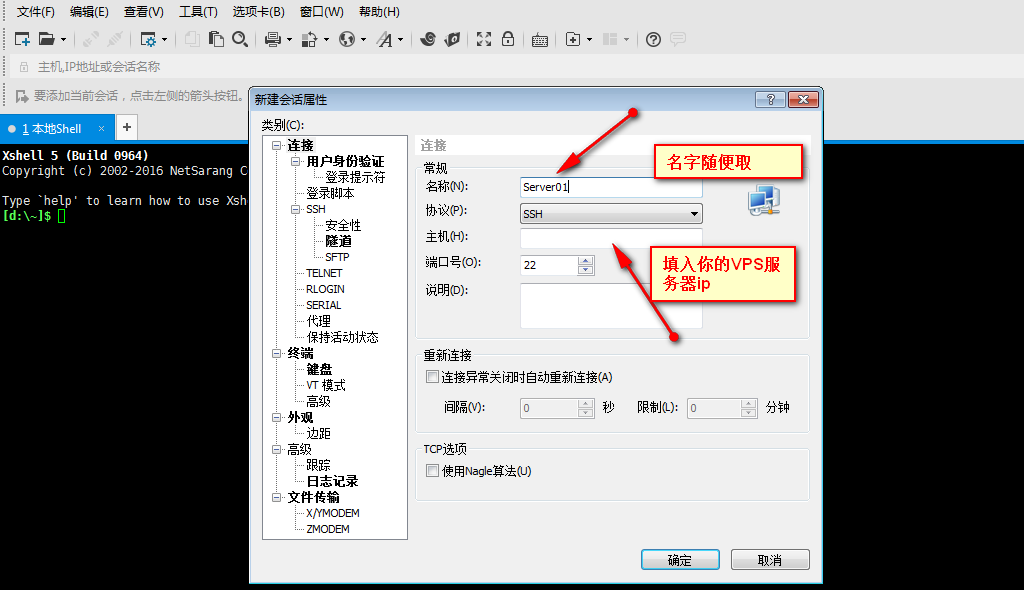1024x590 pixels.
Task: Select ZMODEM in the category tree
Action: coord(327,529)
